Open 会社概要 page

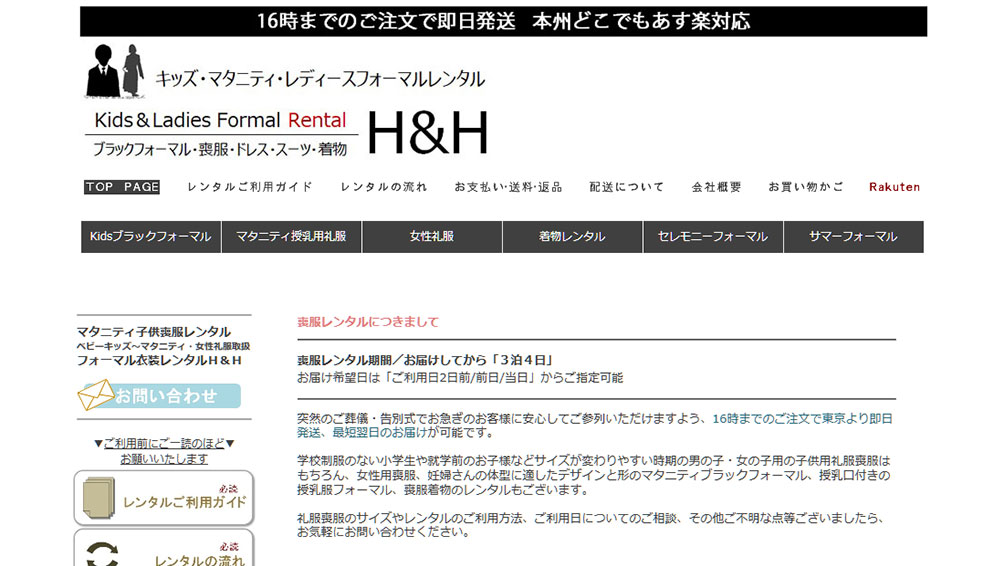tap(717, 187)
